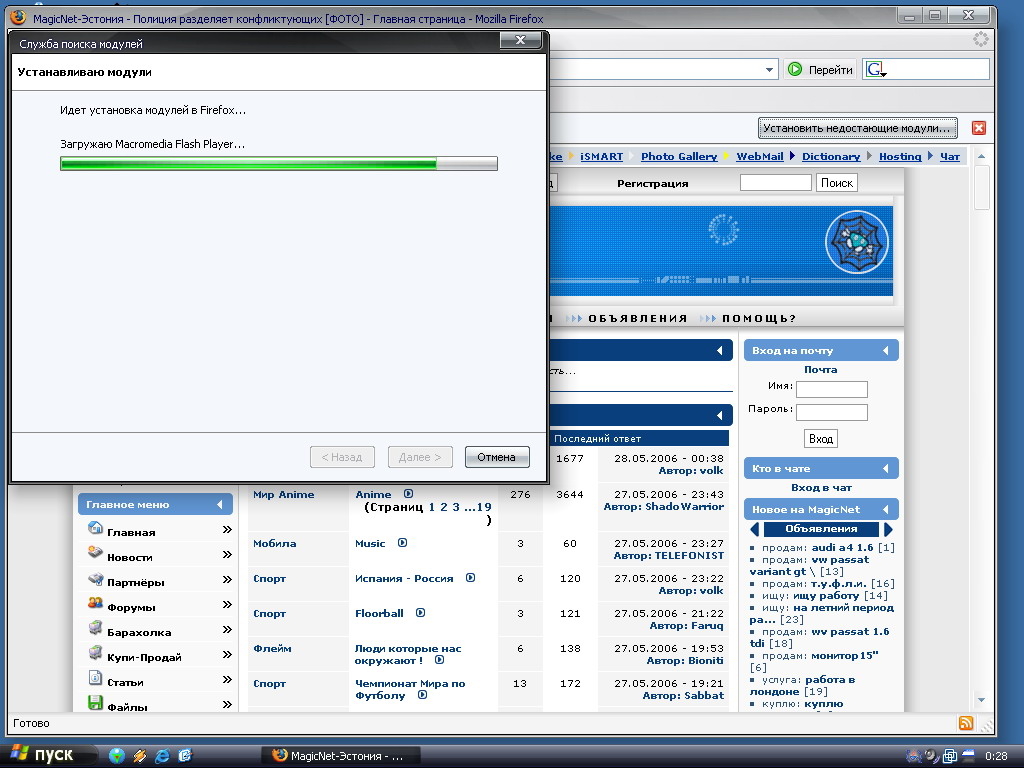This screenshot has height=768, width=1024.
Task: Click the arrow icon beside the Music topic
Action: pyautogui.click(x=402, y=543)
